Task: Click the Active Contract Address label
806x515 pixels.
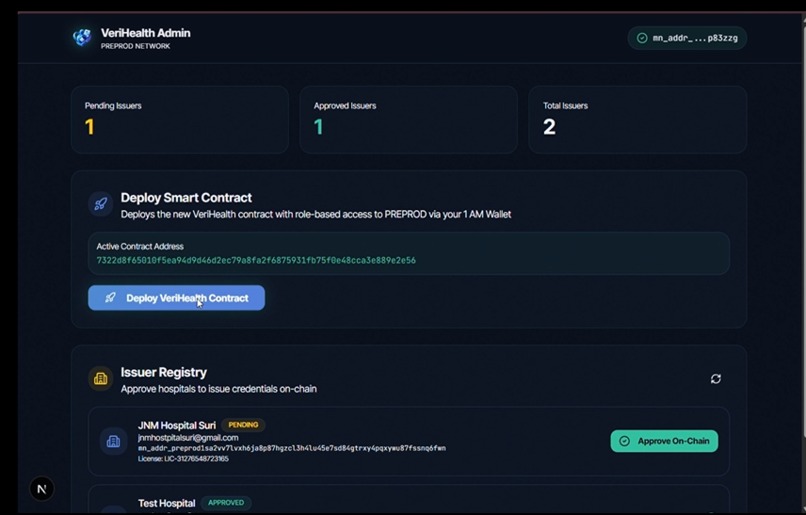Action: (x=140, y=246)
